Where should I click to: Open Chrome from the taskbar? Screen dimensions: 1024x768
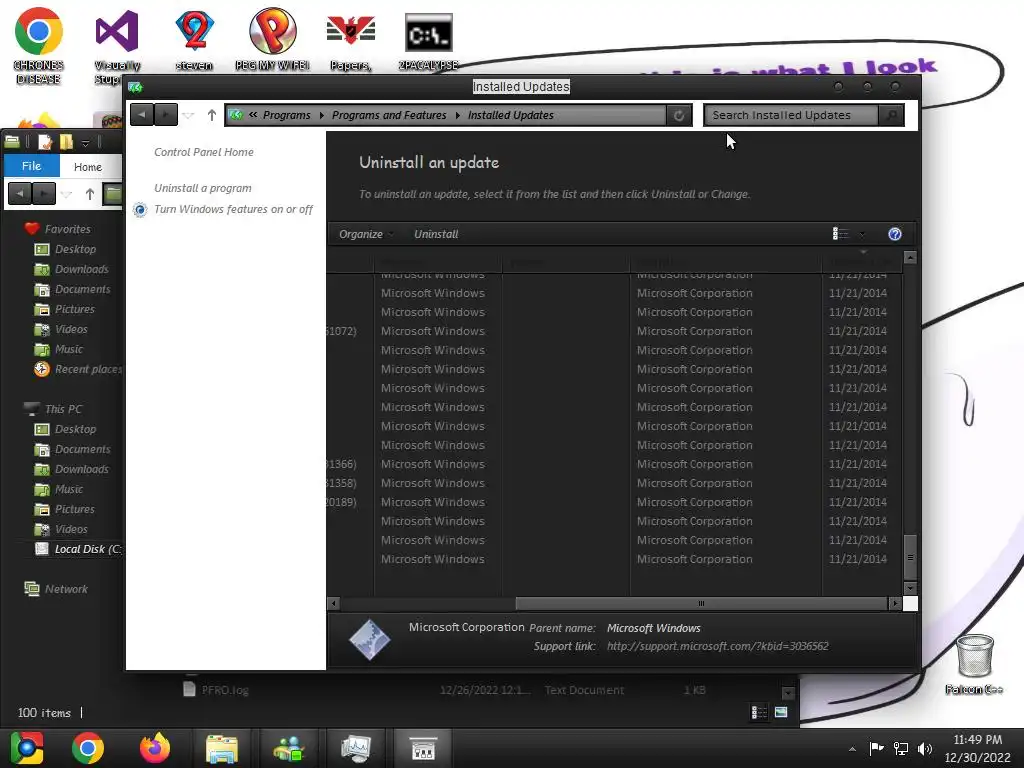[x=88, y=748]
